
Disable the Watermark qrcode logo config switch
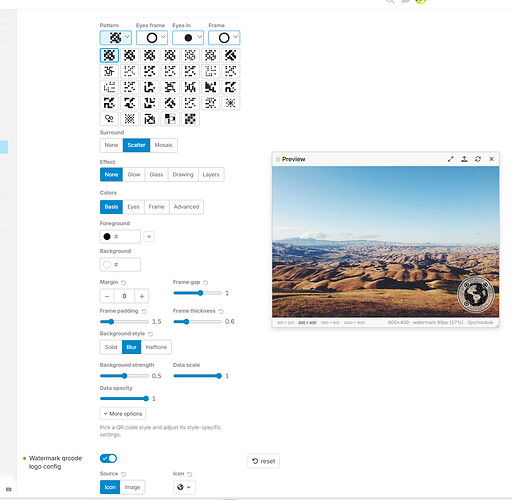tap(108, 458)
